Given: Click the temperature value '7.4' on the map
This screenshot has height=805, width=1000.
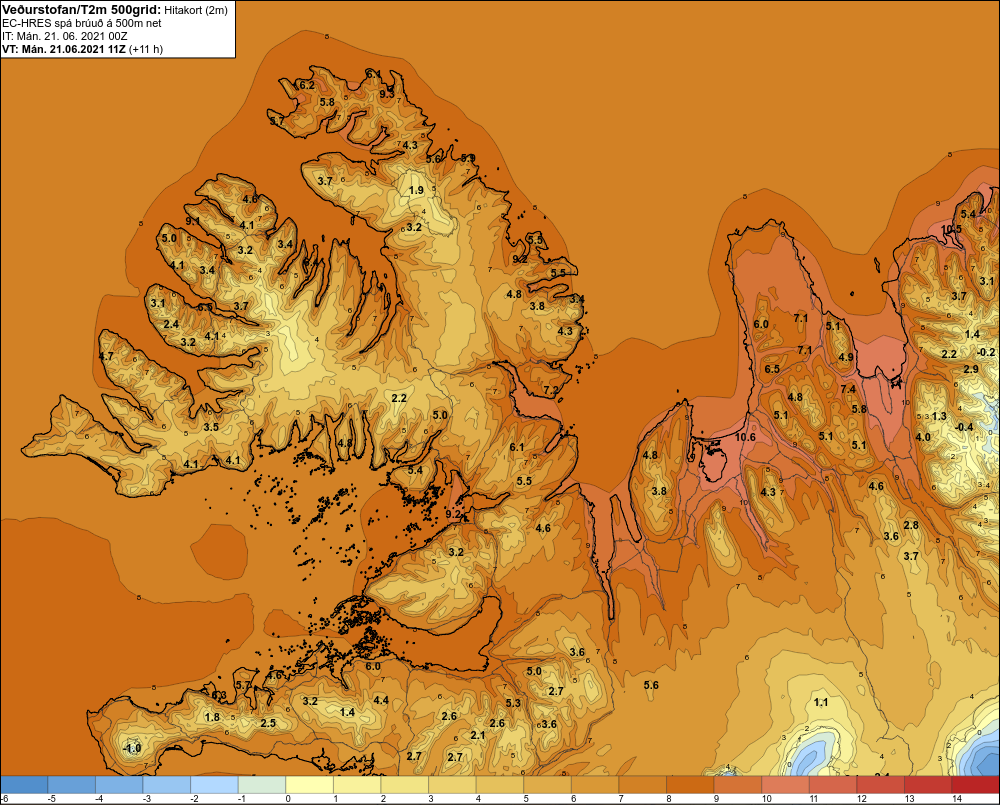Looking at the screenshot, I should coord(848,389).
